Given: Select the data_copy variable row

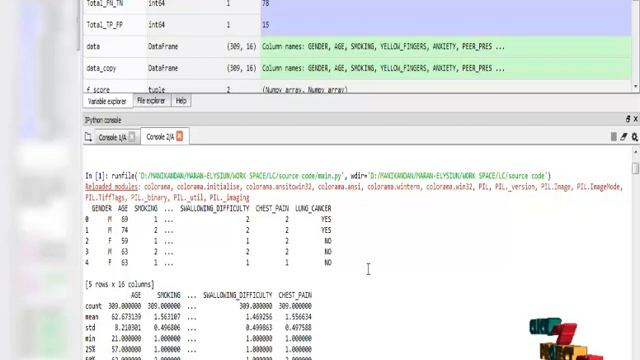Looking at the screenshot, I should click(357, 68).
